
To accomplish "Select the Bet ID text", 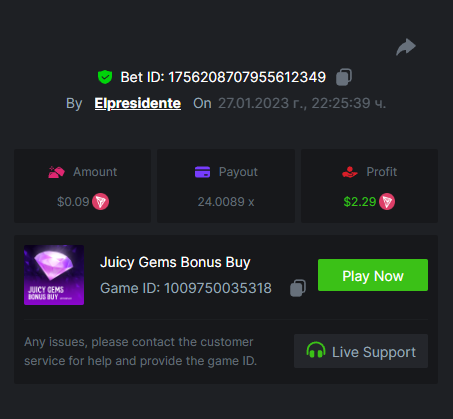I will point(223,77).
